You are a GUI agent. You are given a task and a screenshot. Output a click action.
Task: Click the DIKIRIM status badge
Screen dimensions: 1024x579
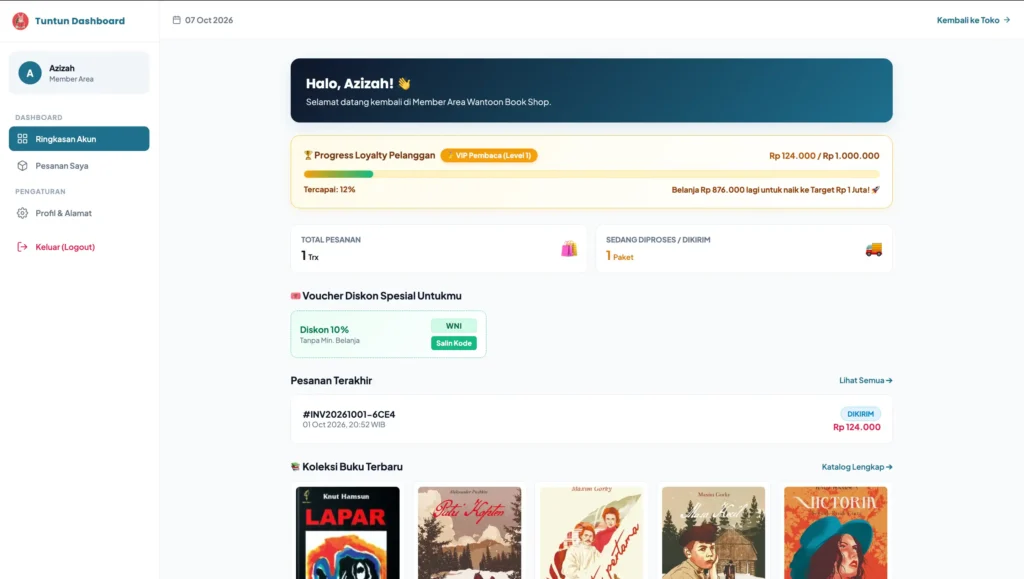[861, 414]
